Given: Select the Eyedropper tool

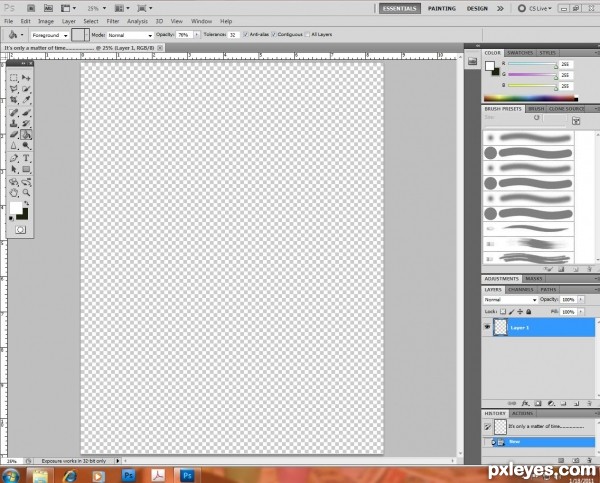Looking at the screenshot, I should pyautogui.click(x=26, y=100).
